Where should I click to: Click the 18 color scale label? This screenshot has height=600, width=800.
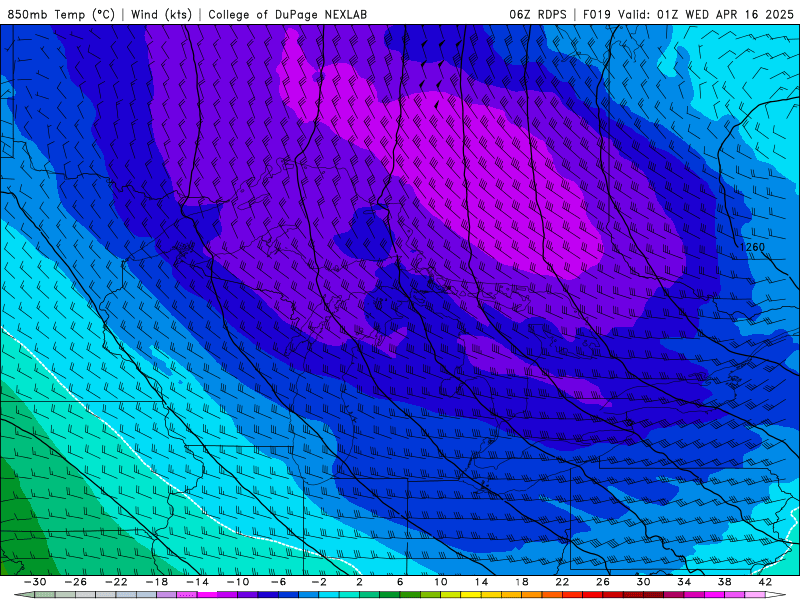coord(522,582)
